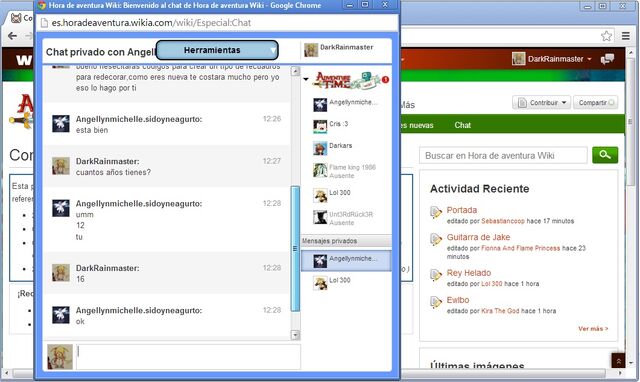This screenshot has width=640, height=382.
Task: Click the chat scroll down arrow
Action: (296, 335)
